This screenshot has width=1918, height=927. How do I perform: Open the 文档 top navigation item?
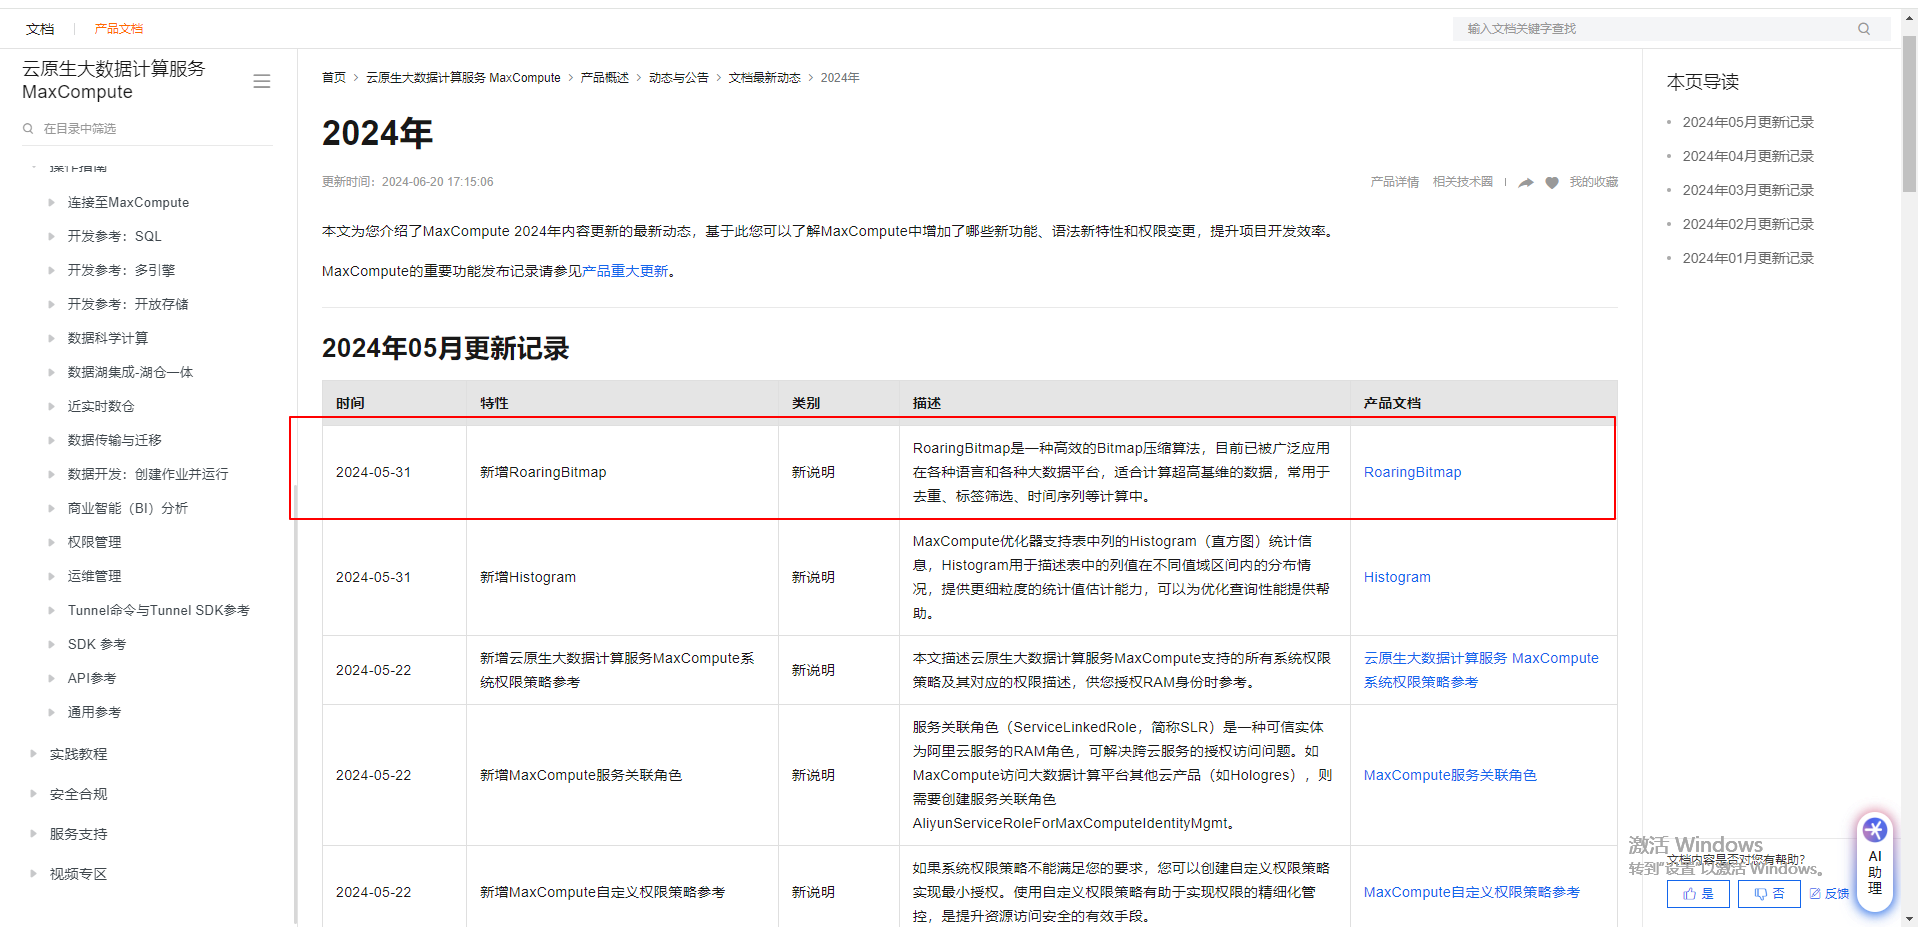pyautogui.click(x=40, y=29)
